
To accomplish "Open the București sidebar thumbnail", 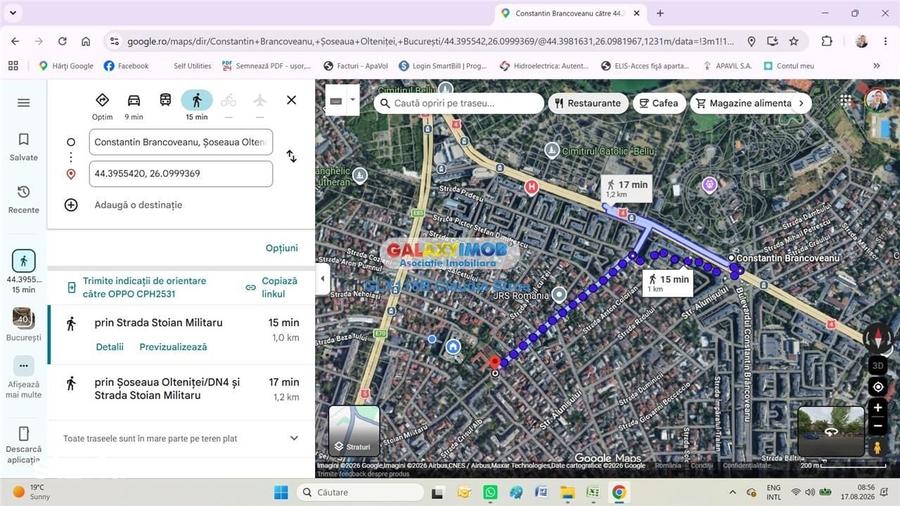I will (24, 325).
